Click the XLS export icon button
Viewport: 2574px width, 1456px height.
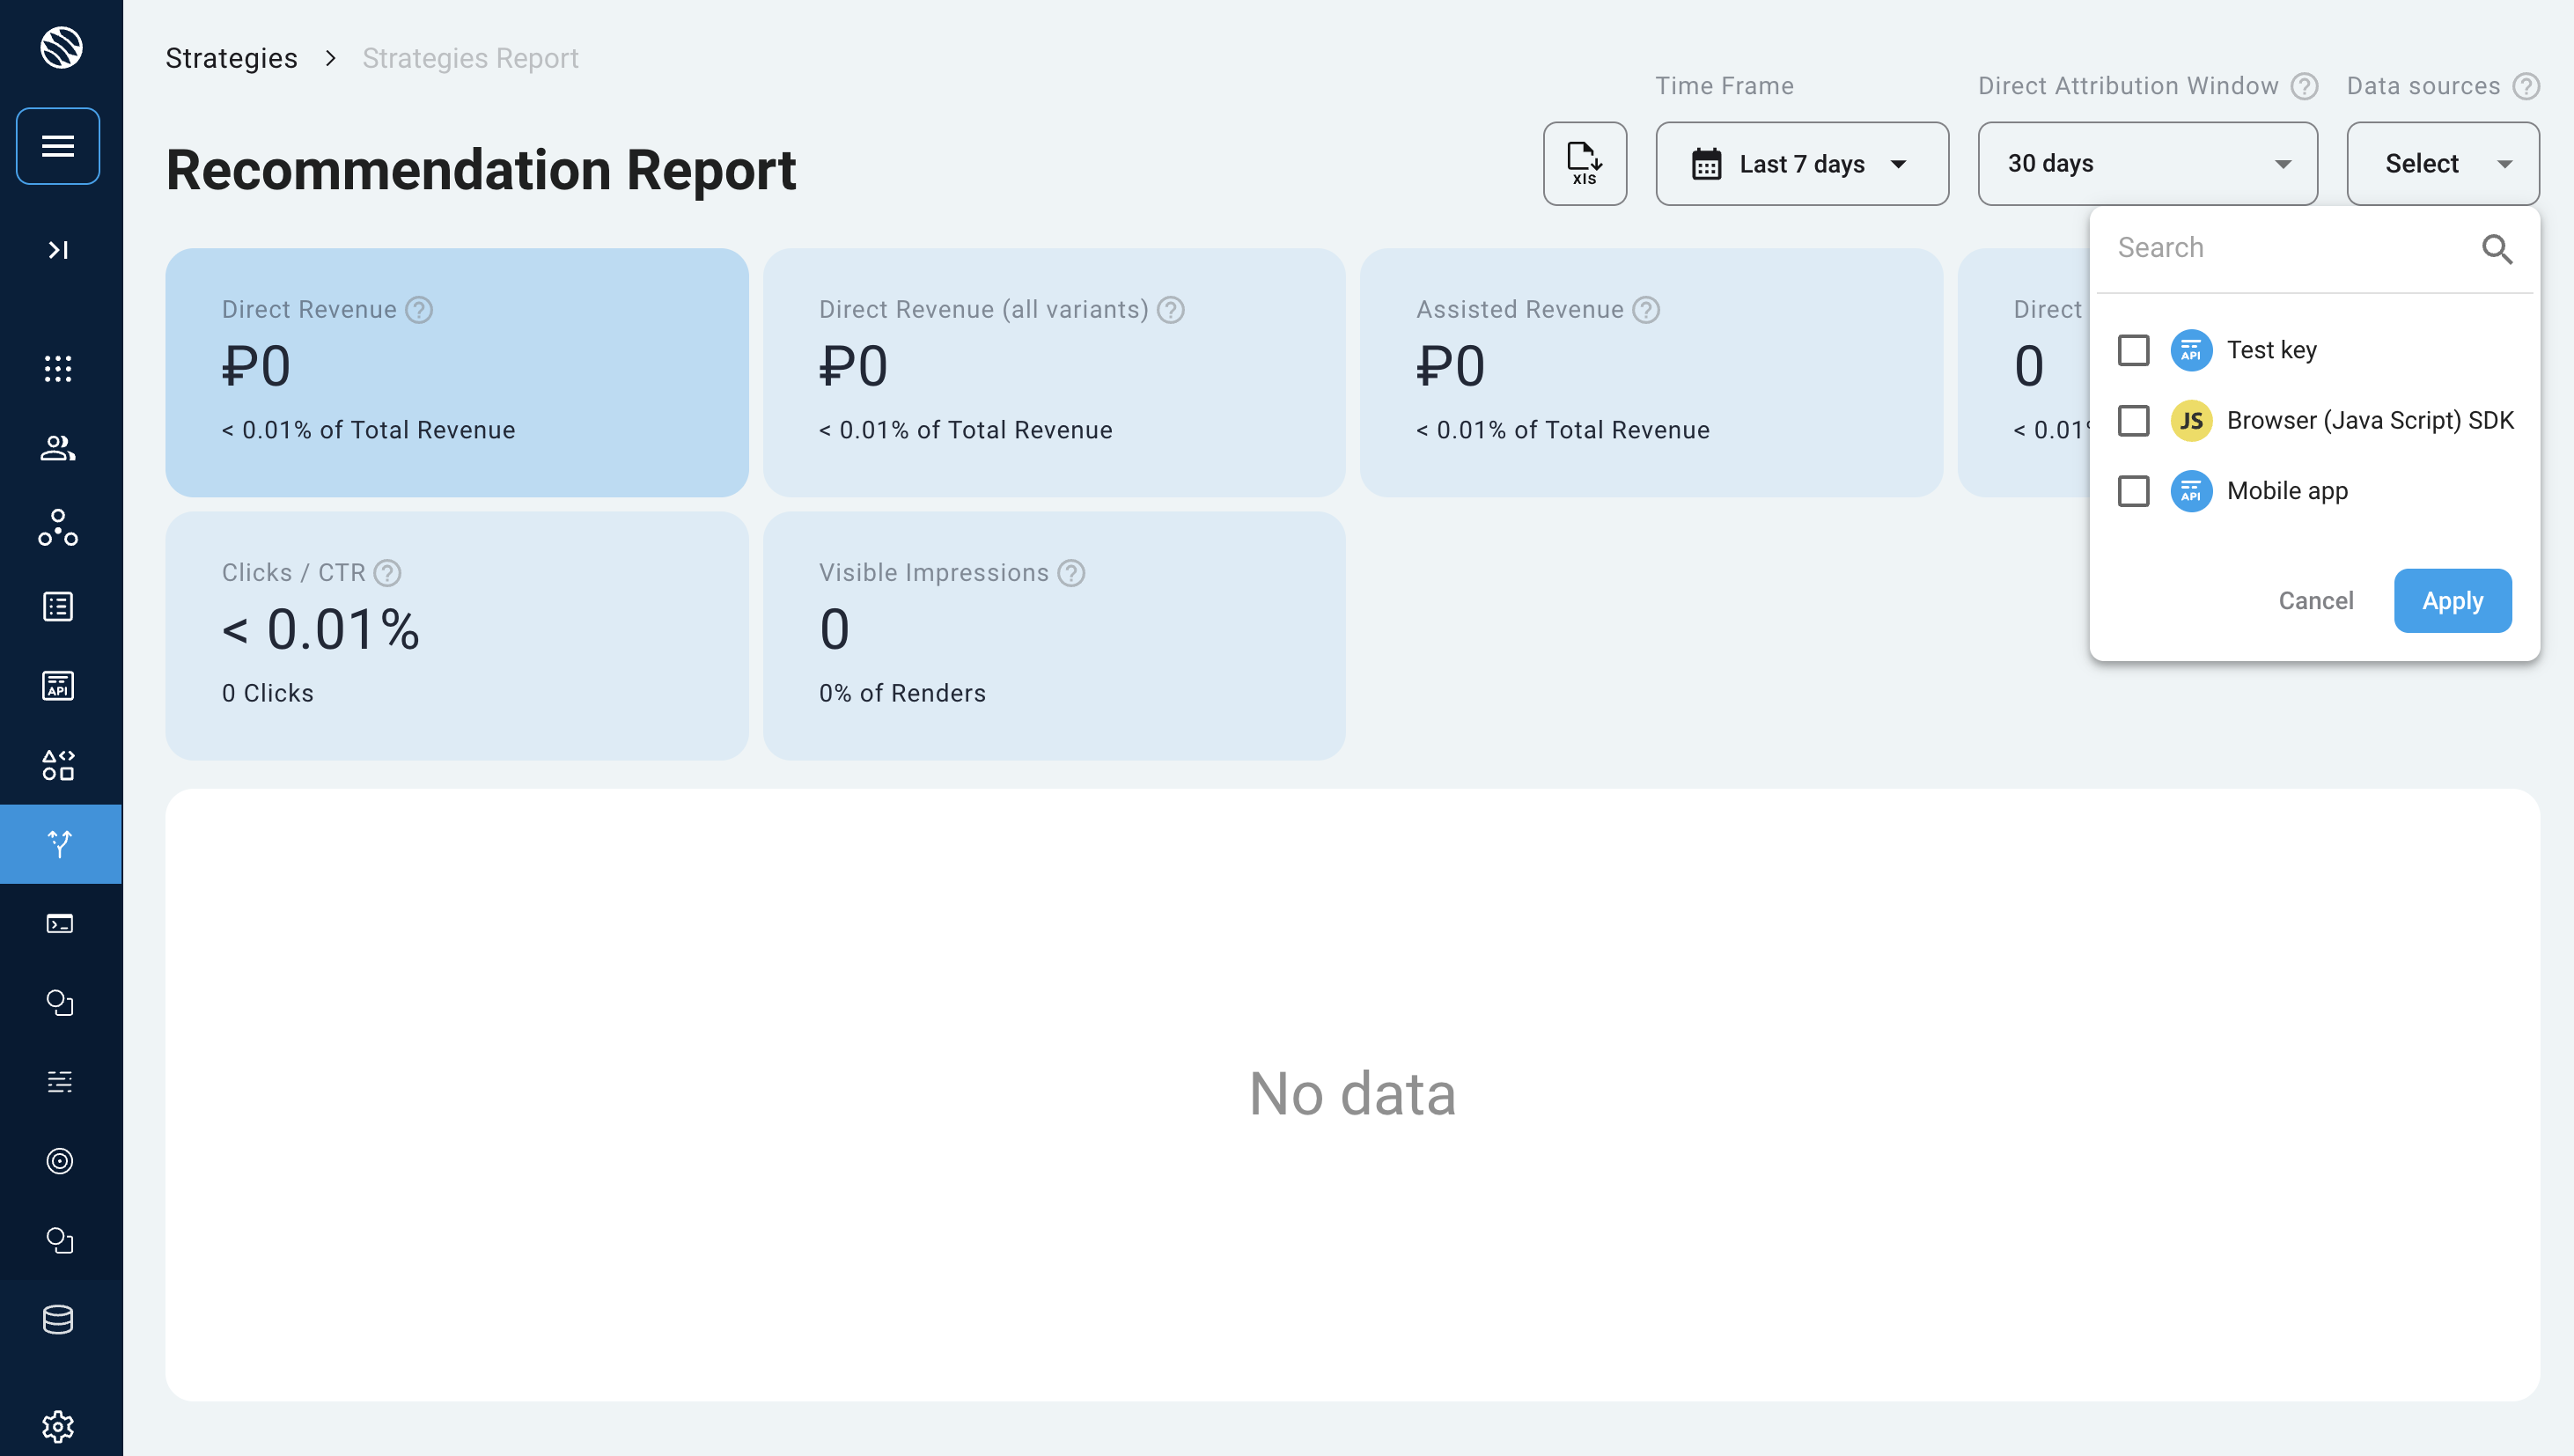point(1584,163)
